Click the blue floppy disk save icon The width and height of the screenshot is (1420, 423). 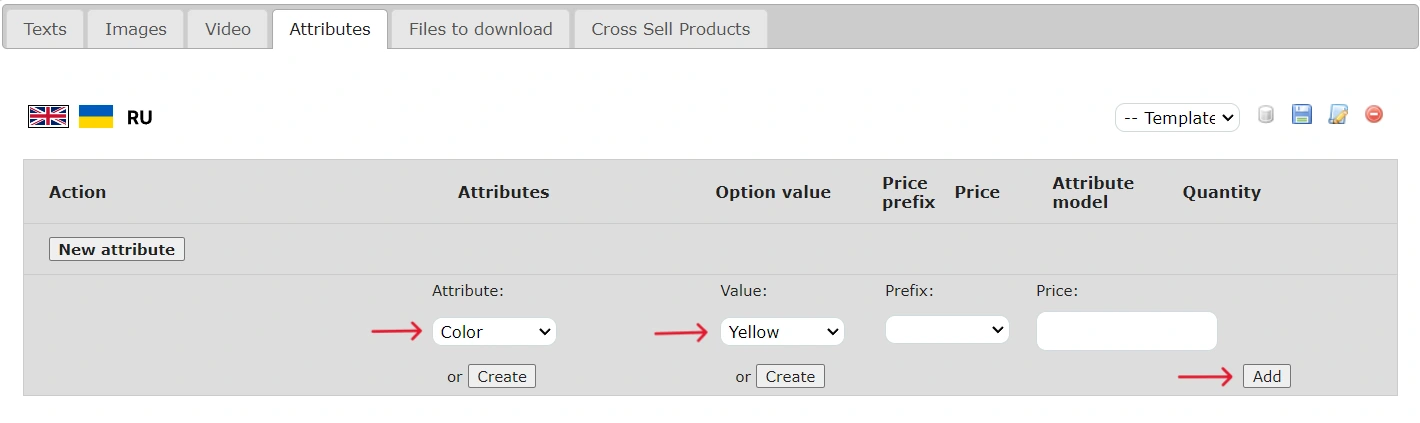[x=1301, y=115]
